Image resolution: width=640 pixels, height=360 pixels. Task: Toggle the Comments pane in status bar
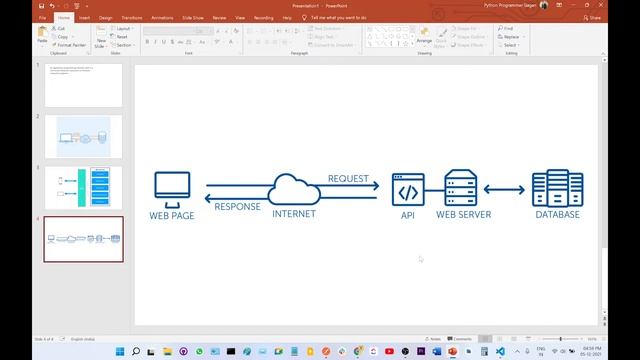pos(460,339)
